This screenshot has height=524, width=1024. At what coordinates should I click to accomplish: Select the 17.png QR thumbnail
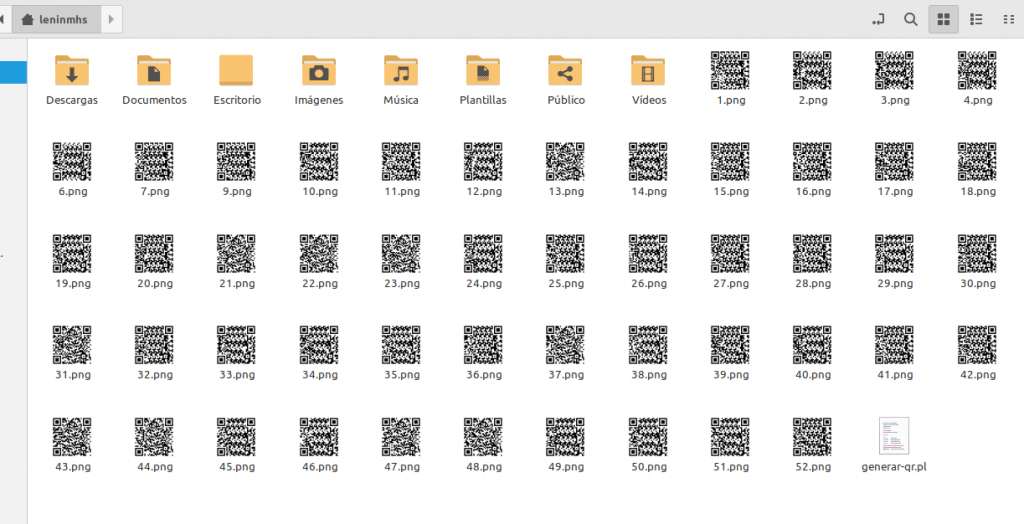895,162
